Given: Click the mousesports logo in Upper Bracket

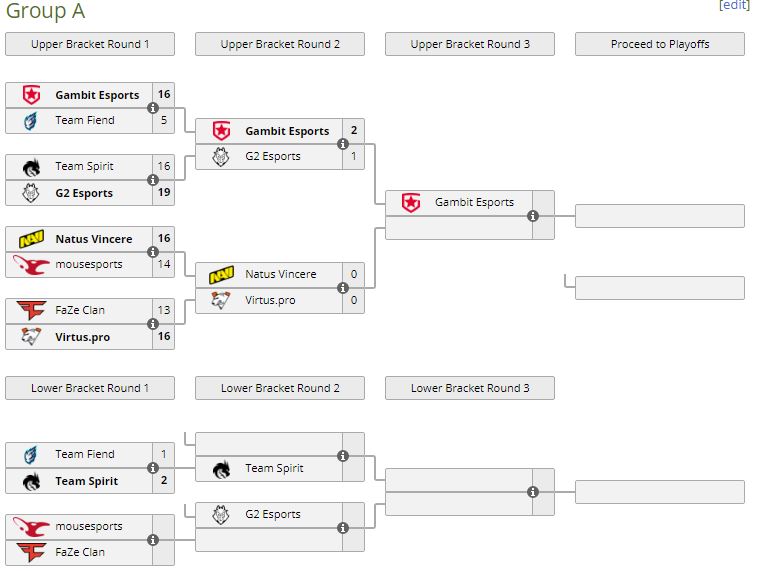Looking at the screenshot, I should 31,265.
